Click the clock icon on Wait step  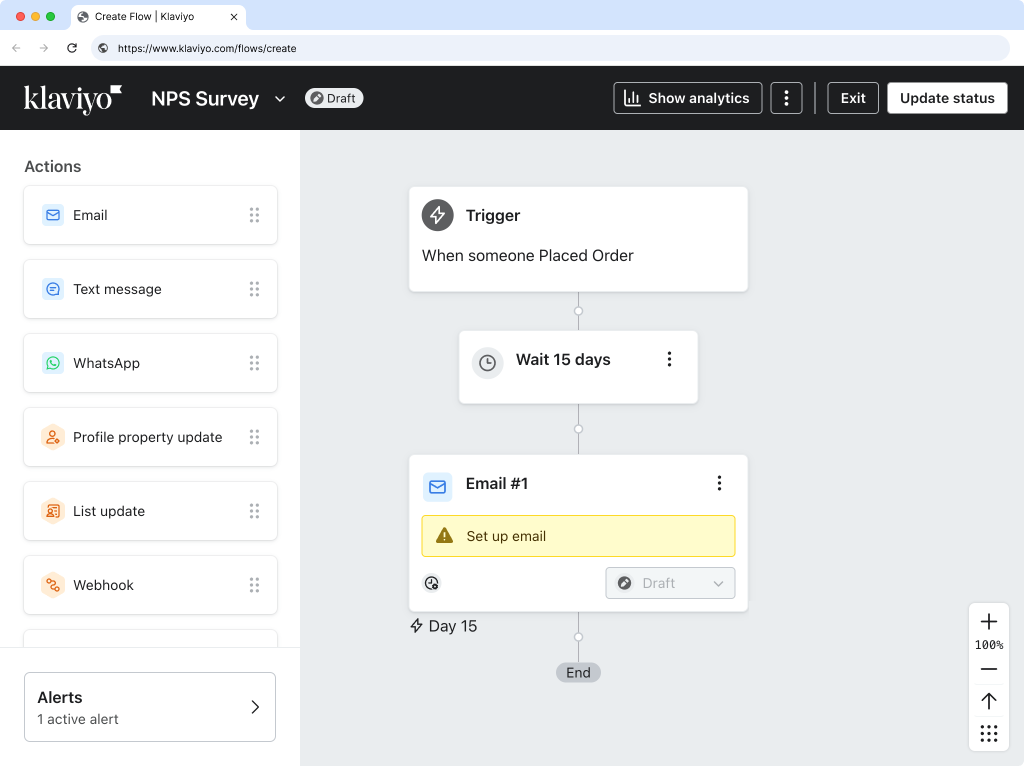coord(487,363)
